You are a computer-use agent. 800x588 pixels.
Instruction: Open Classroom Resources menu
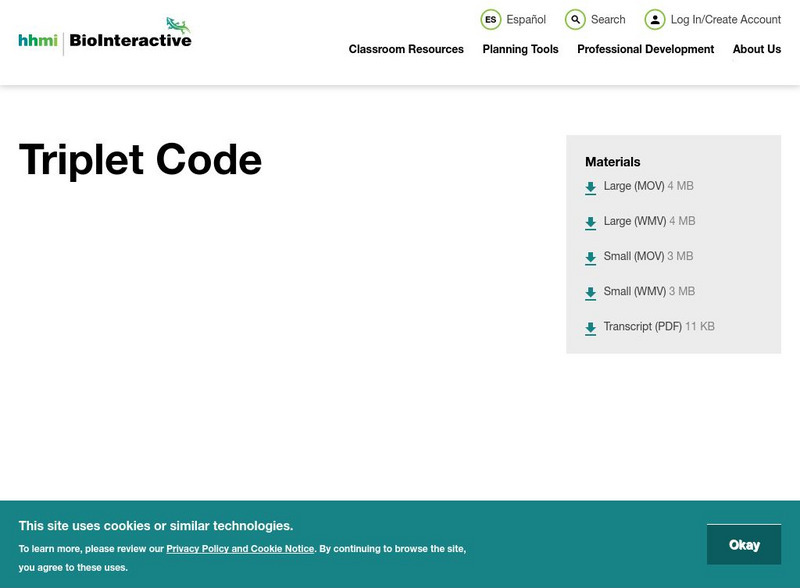coord(405,49)
